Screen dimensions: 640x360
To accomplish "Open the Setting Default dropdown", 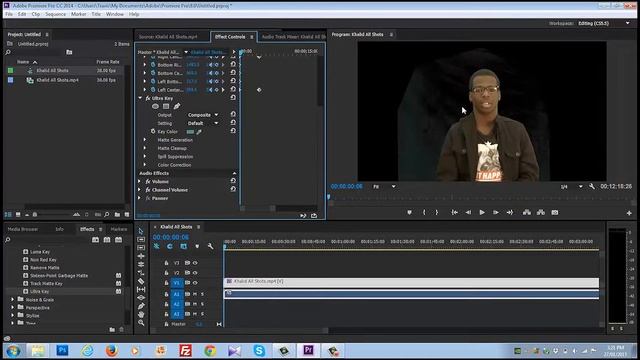I will point(203,123).
